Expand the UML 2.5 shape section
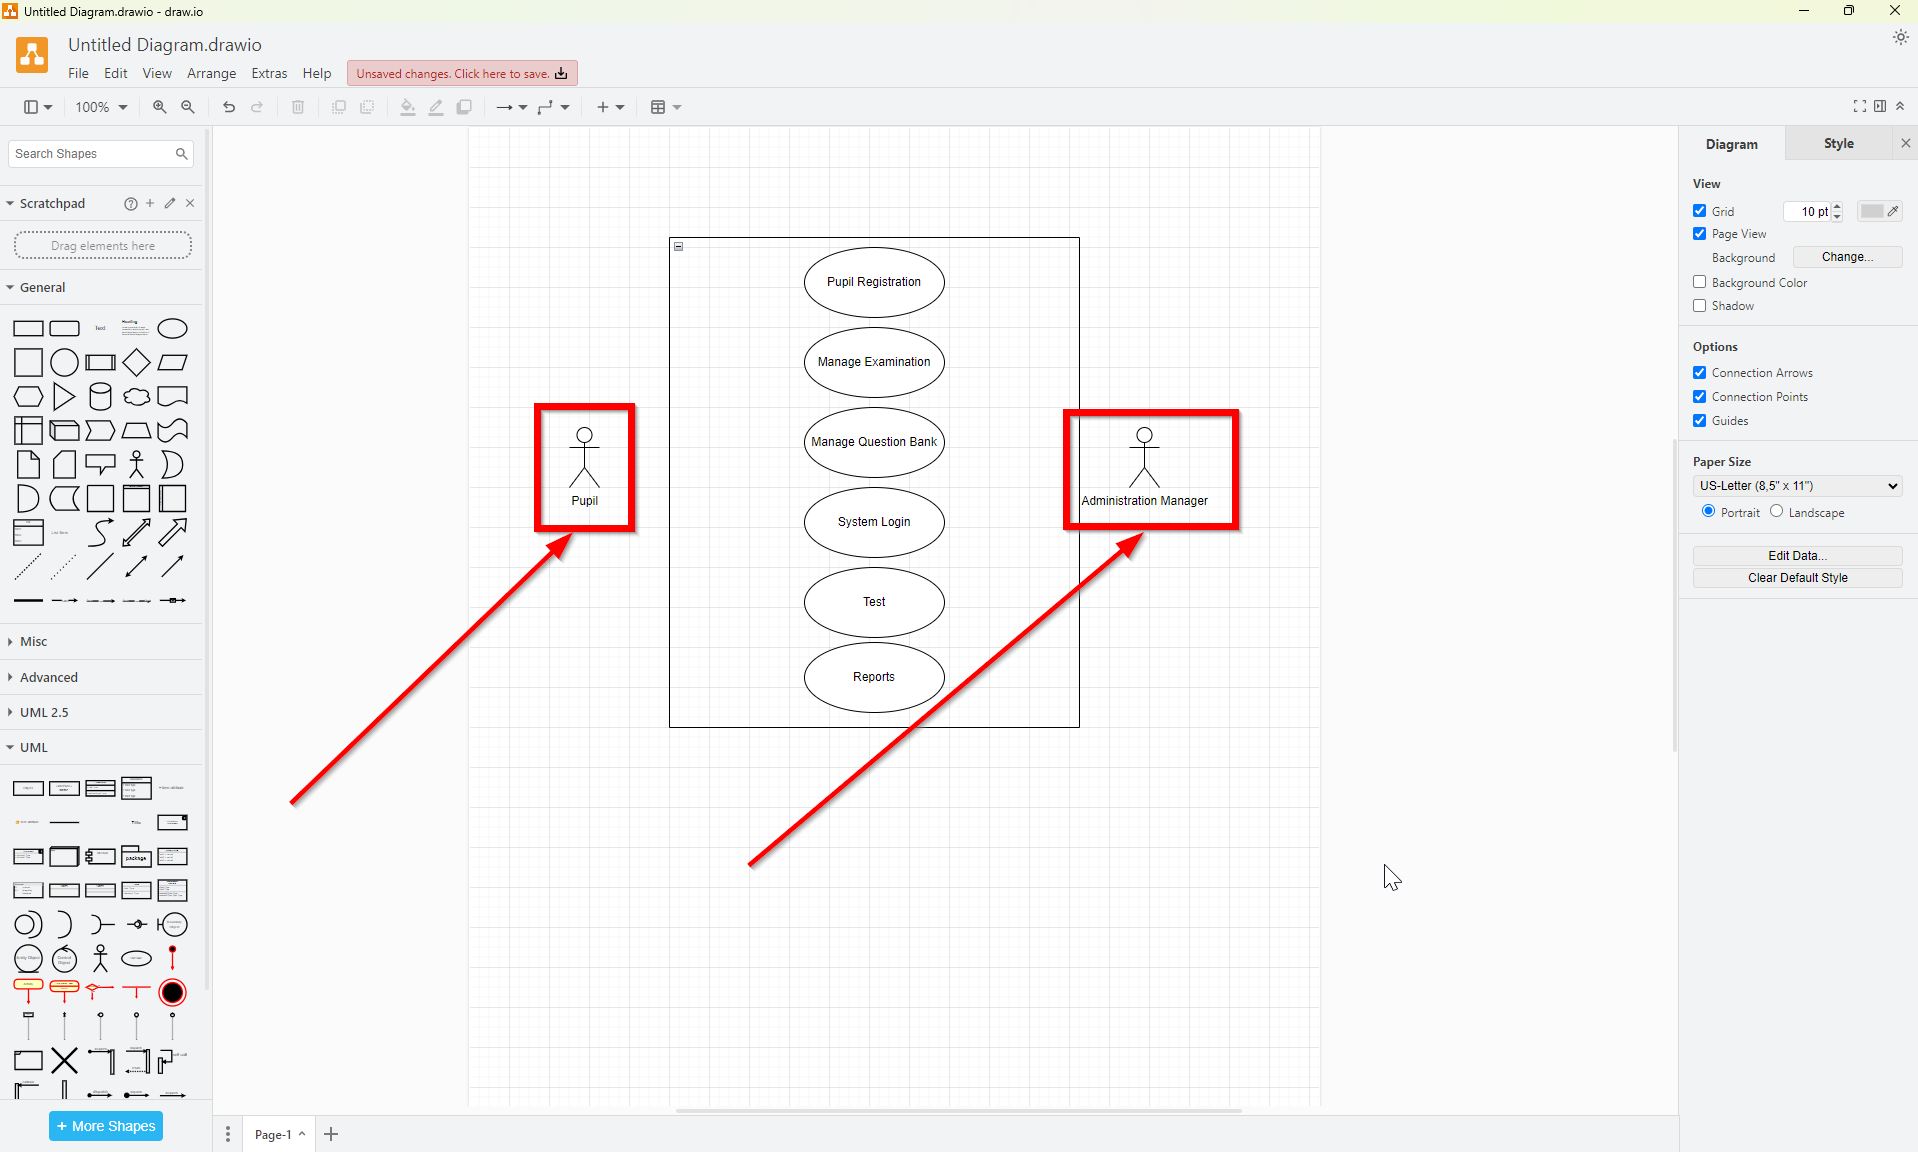The height and width of the screenshot is (1152, 1918). (x=44, y=712)
